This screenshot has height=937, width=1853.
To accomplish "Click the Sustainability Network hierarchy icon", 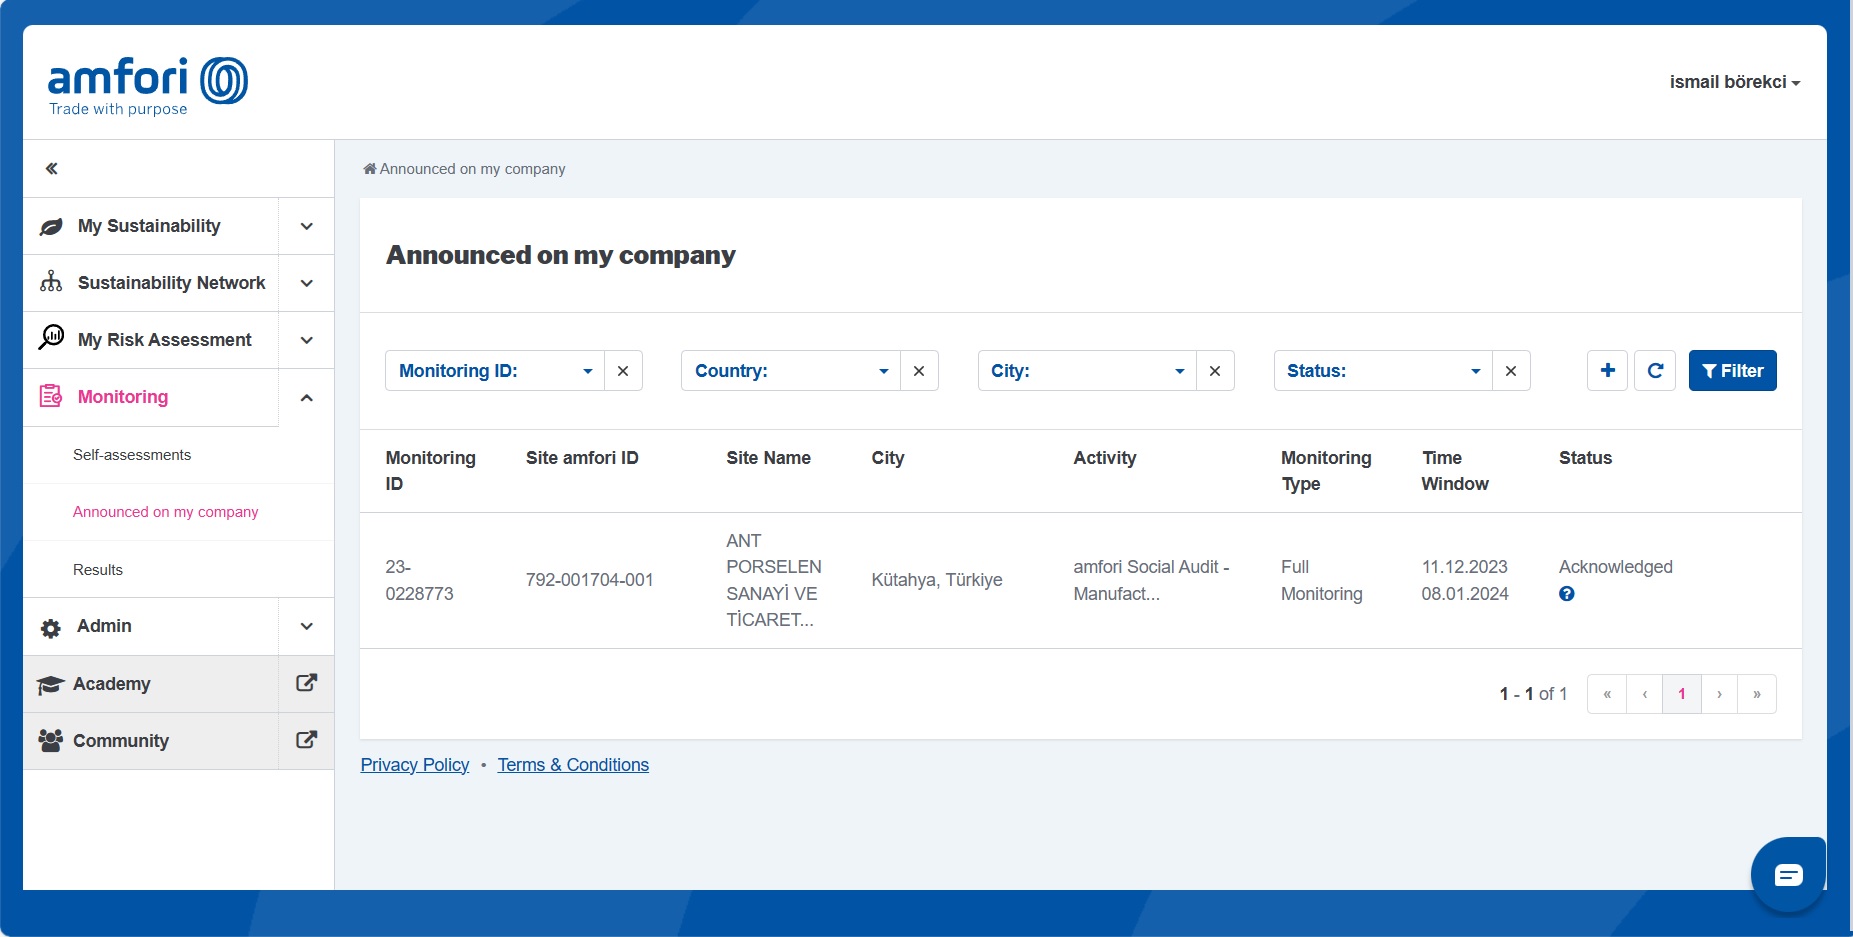I will pos(51,282).
